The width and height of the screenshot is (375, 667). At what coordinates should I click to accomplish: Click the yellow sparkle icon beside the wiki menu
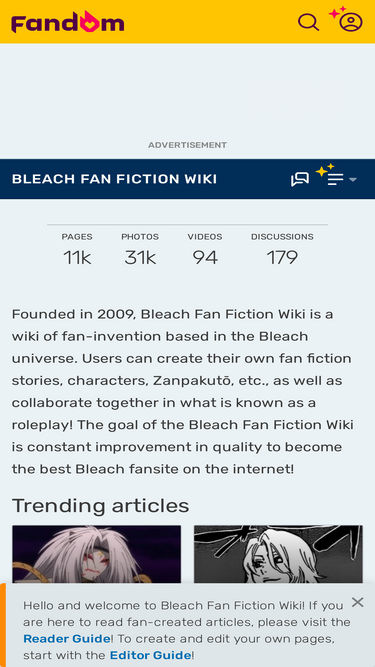point(325,170)
